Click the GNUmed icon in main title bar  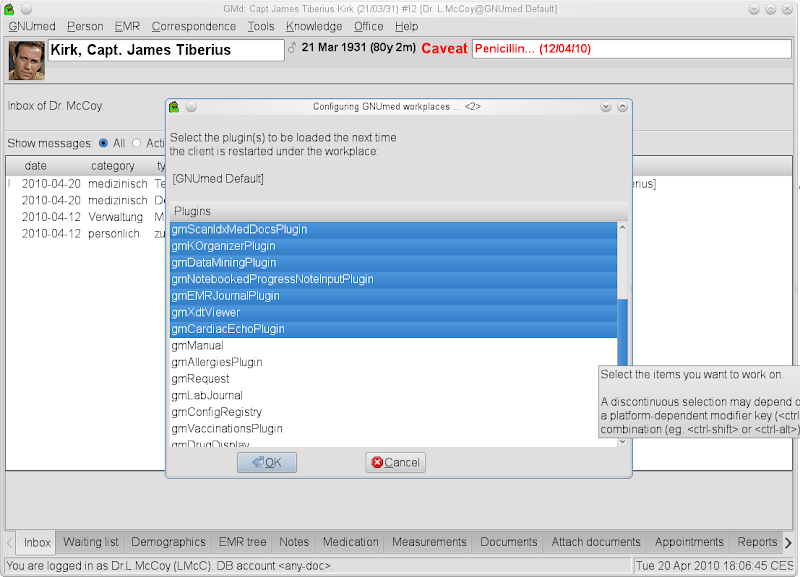point(9,9)
